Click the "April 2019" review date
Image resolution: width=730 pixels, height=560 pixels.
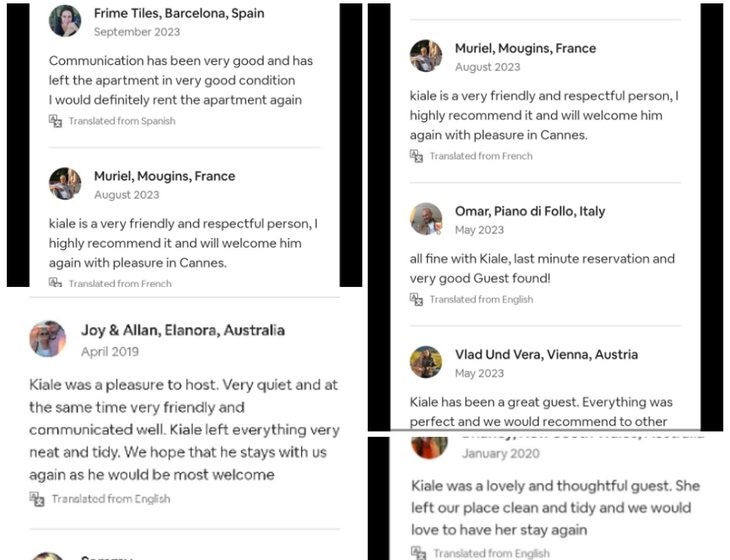point(110,352)
